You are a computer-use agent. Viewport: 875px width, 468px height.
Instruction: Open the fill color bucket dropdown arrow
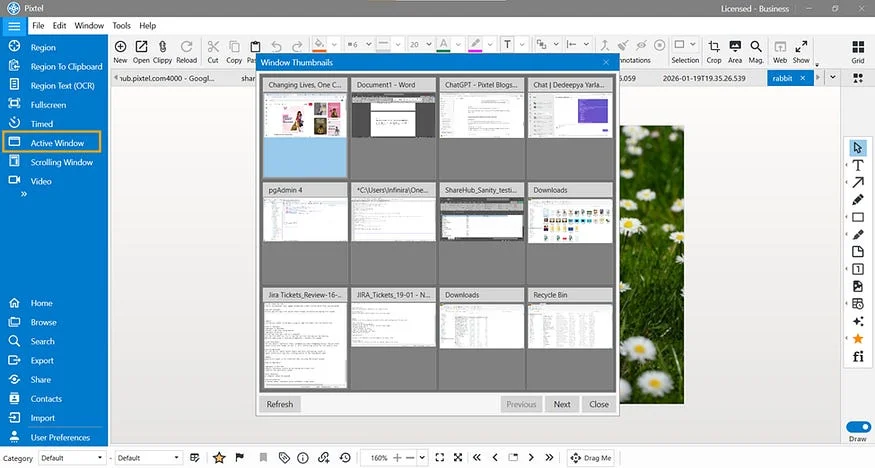point(334,45)
